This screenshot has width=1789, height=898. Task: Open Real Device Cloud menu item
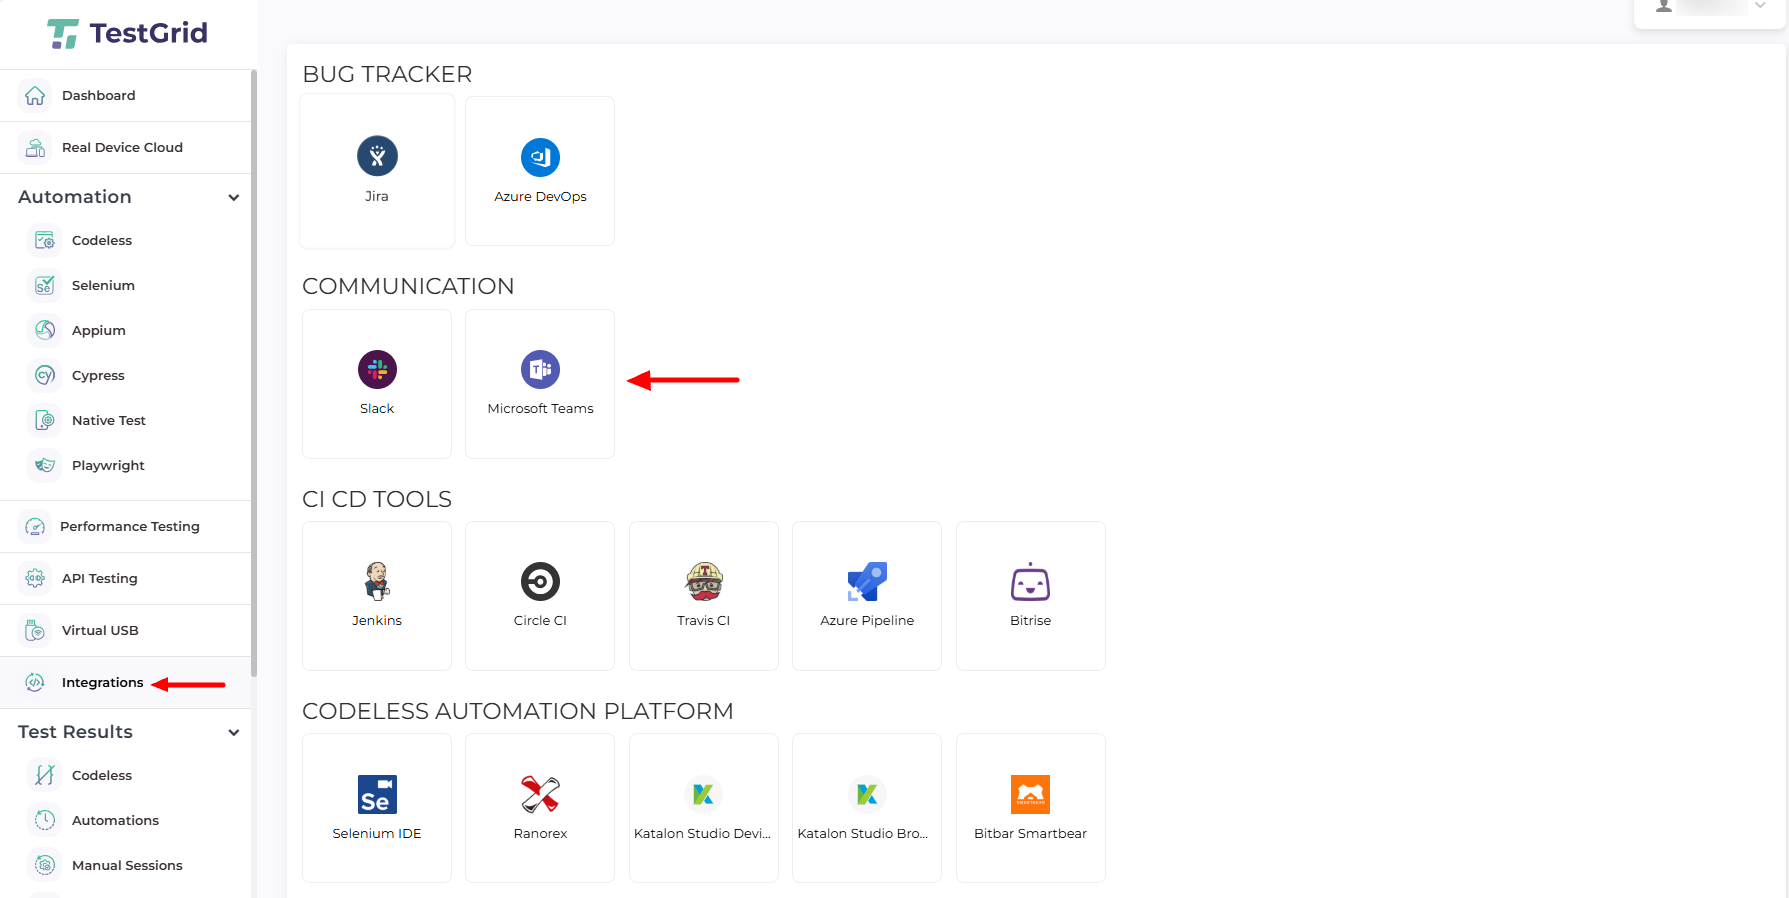click(x=122, y=148)
